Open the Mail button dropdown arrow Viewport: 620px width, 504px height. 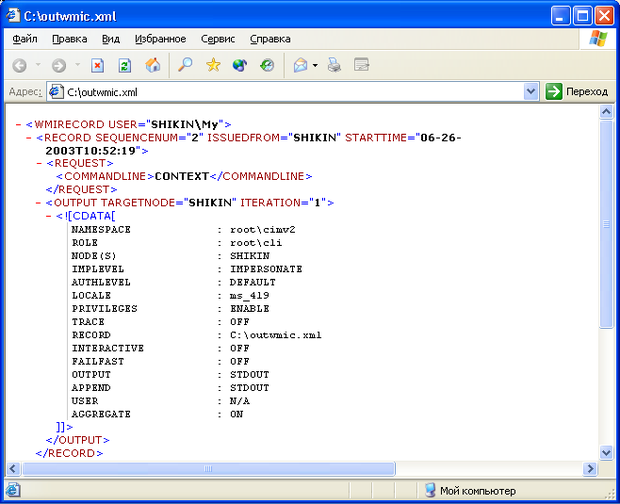click(315, 65)
